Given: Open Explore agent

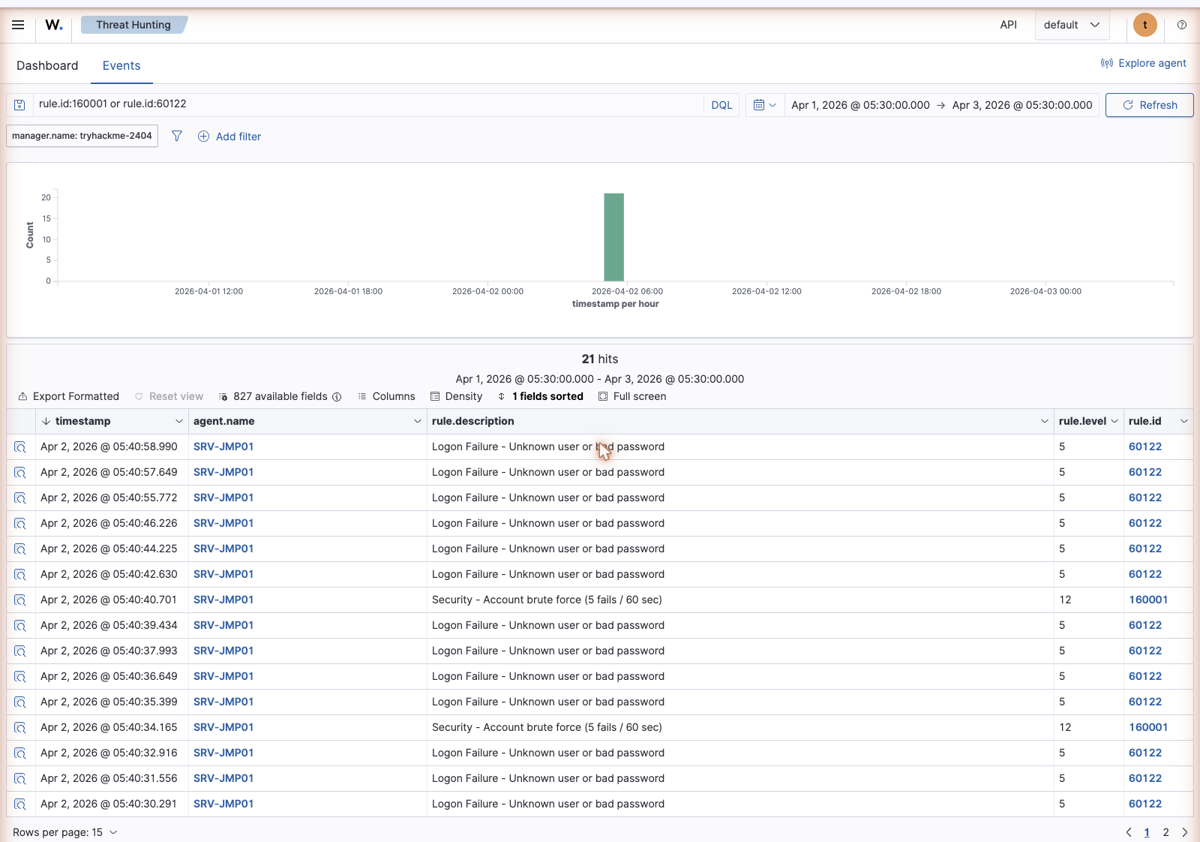Looking at the screenshot, I should coord(1143,63).
